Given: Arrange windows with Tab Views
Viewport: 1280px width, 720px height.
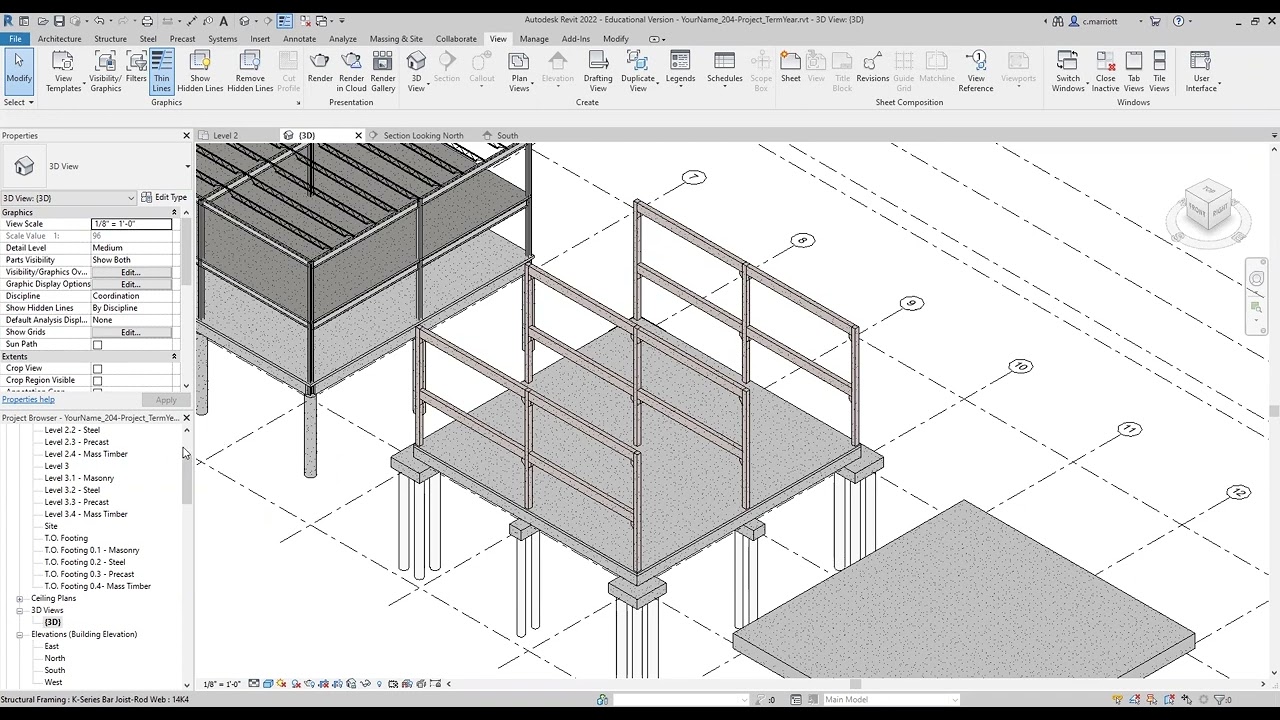Looking at the screenshot, I should tap(1134, 71).
